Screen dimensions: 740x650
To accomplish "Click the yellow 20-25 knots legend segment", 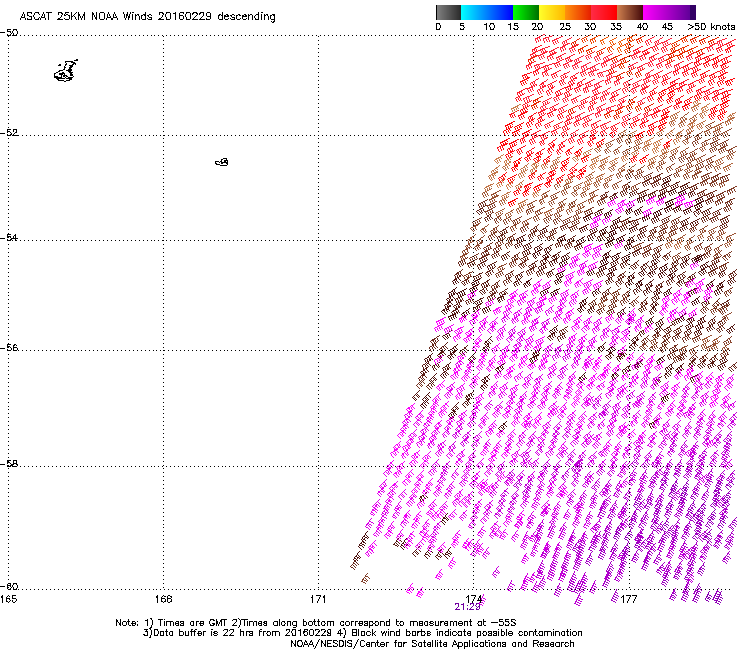I will [x=552, y=12].
